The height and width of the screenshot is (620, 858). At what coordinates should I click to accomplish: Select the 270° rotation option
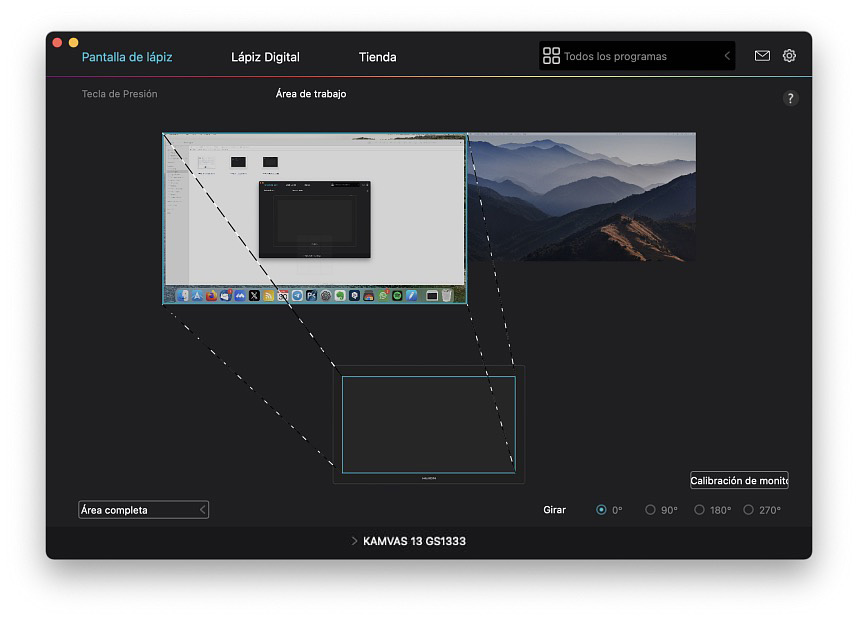coord(748,510)
